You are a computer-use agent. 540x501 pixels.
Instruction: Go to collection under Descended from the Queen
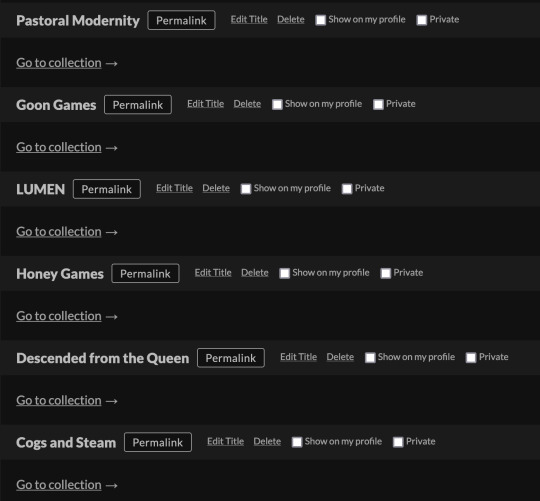click(59, 400)
